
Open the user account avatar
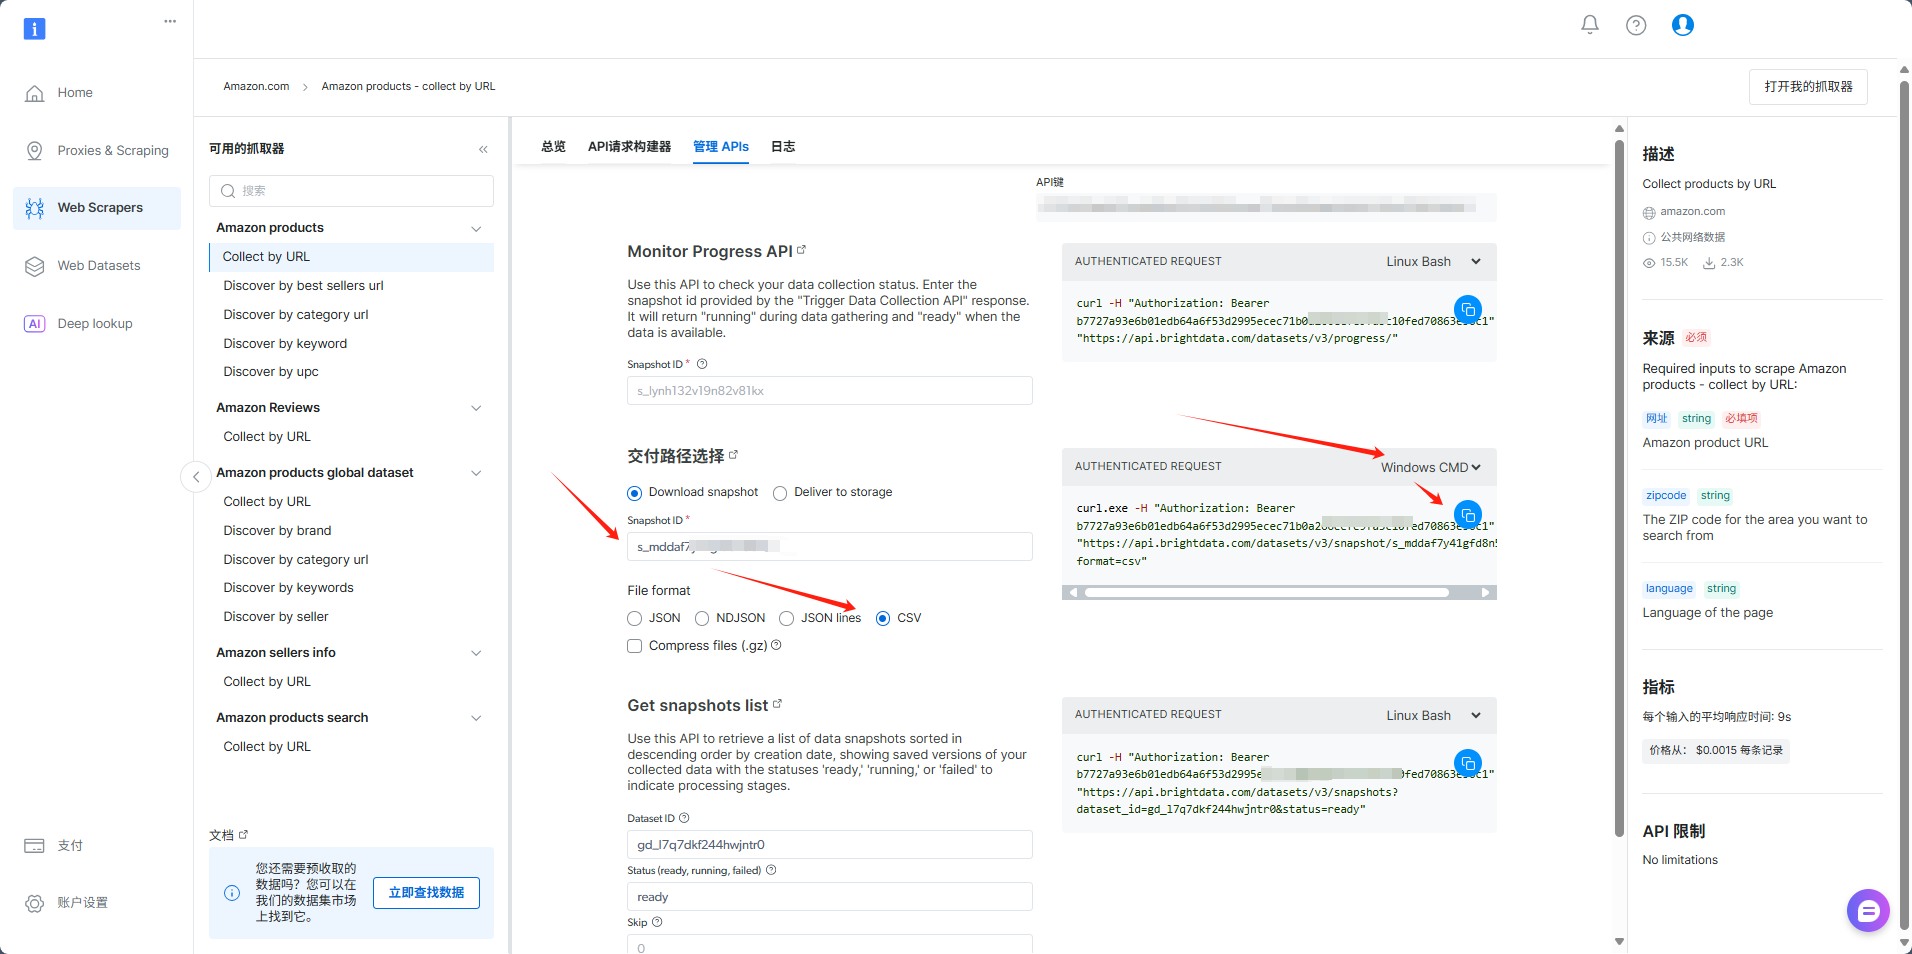point(1683,25)
